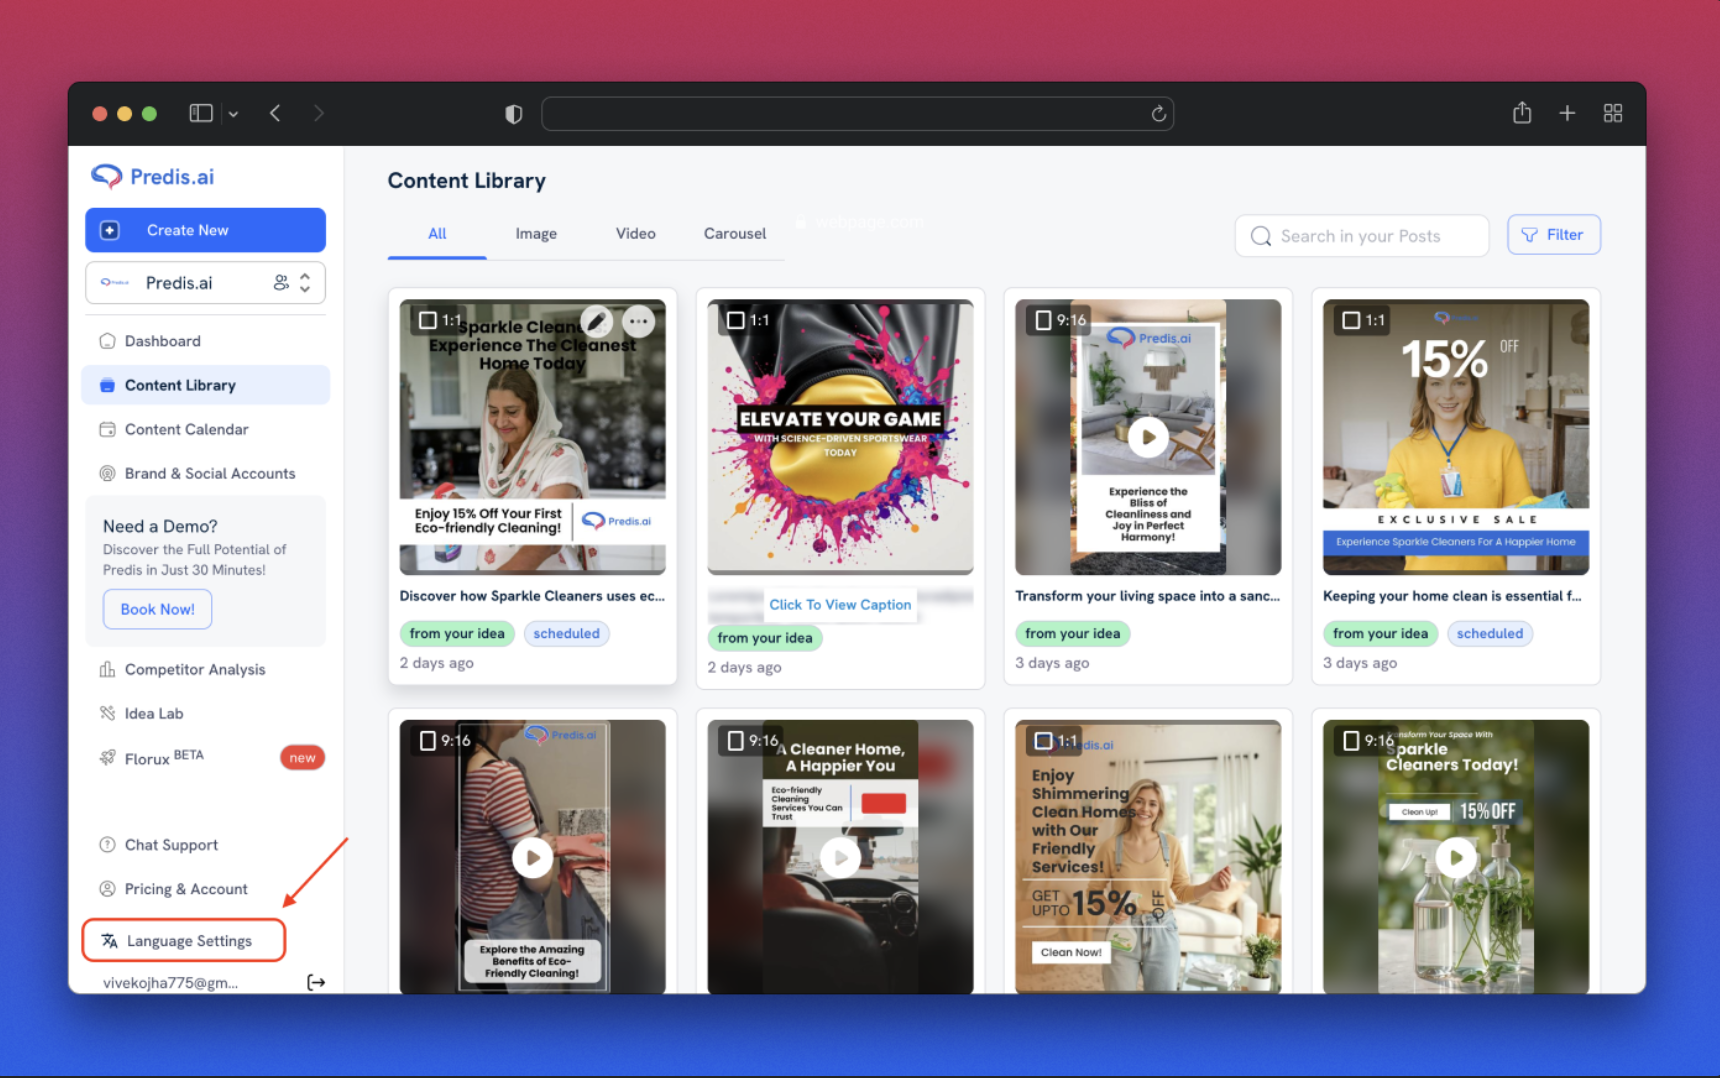Click the scheduled tag on Sparkle Cleaners post
This screenshot has height=1078, width=1720.
click(566, 633)
